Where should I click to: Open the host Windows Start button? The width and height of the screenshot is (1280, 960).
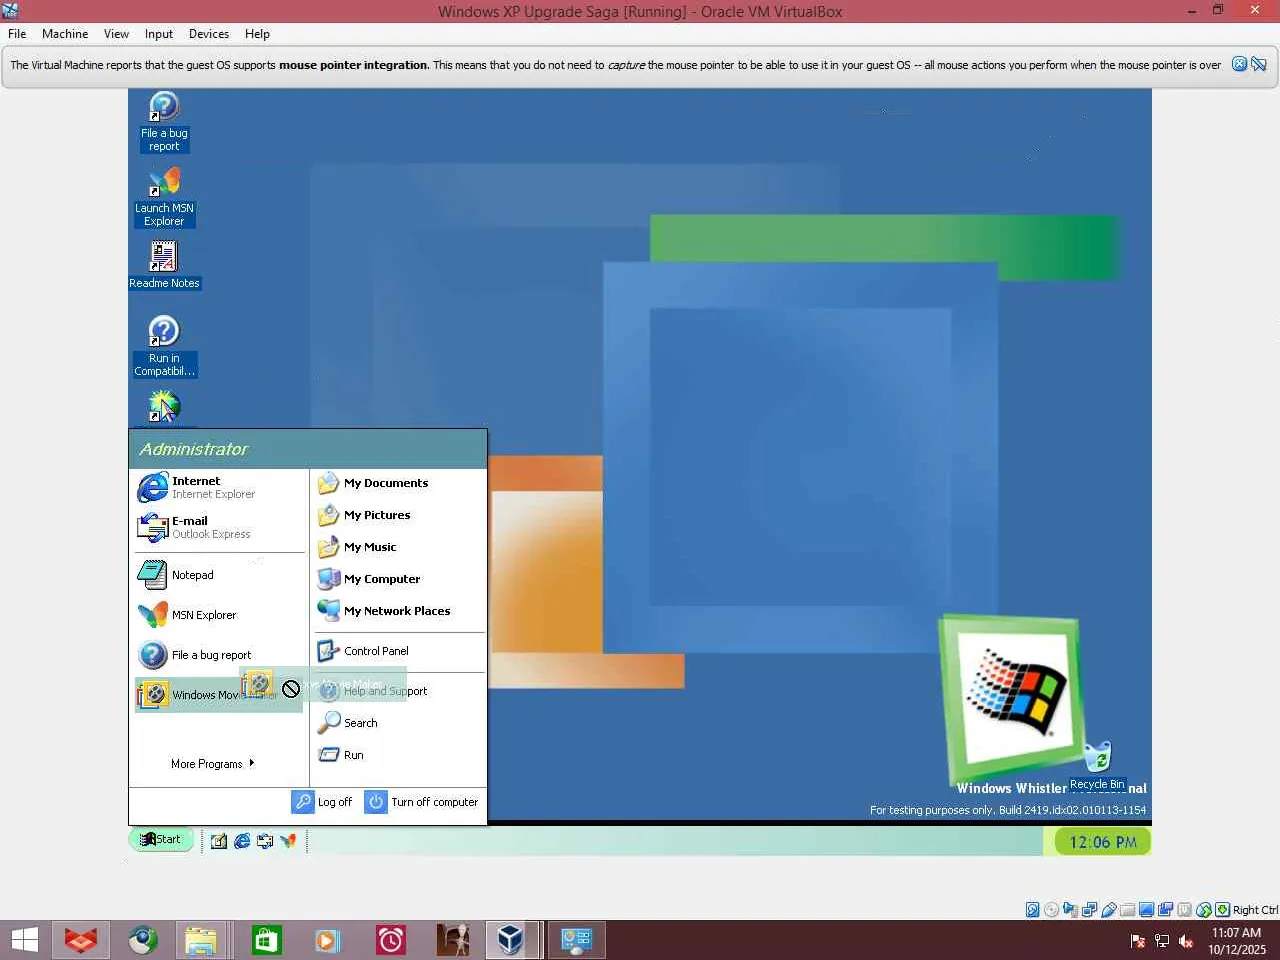pyautogui.click(x=24, y=940)
